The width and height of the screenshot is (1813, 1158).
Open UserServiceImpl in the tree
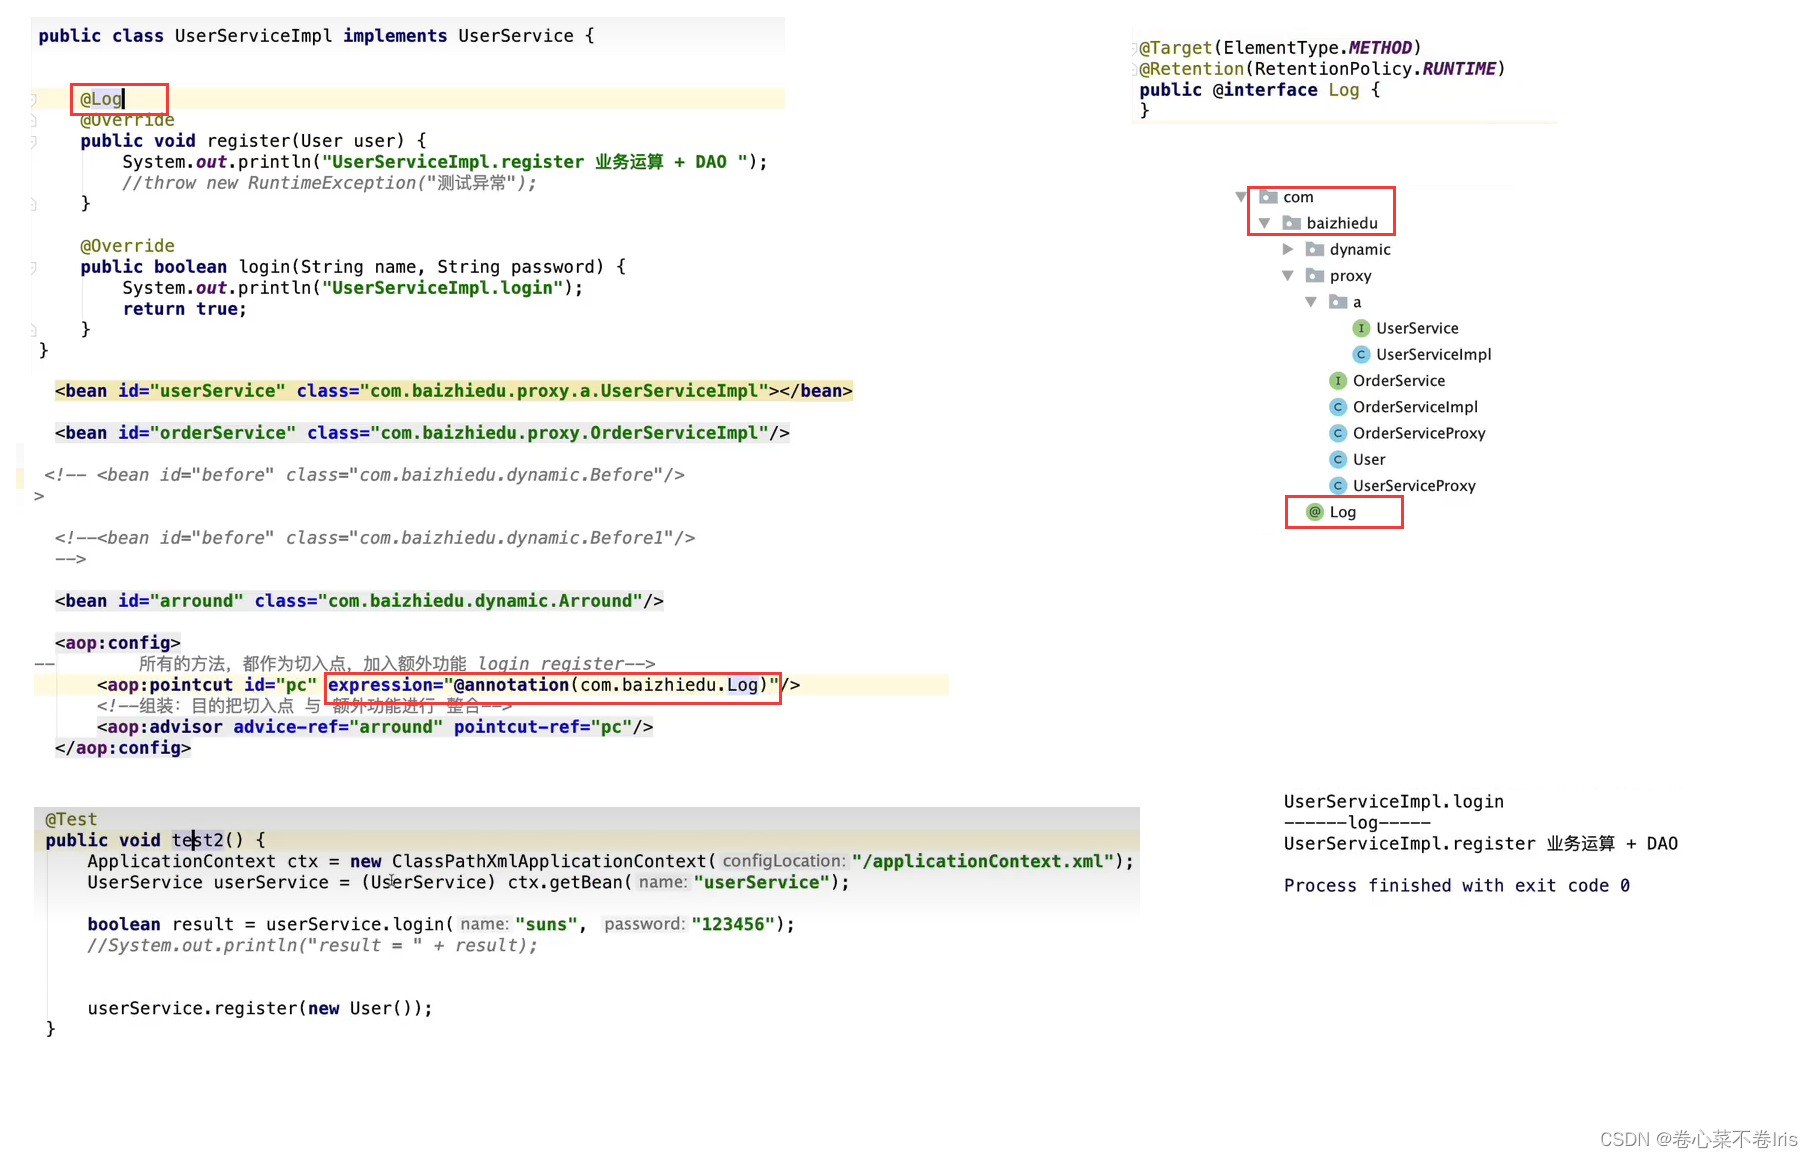tap(1433, 354)
